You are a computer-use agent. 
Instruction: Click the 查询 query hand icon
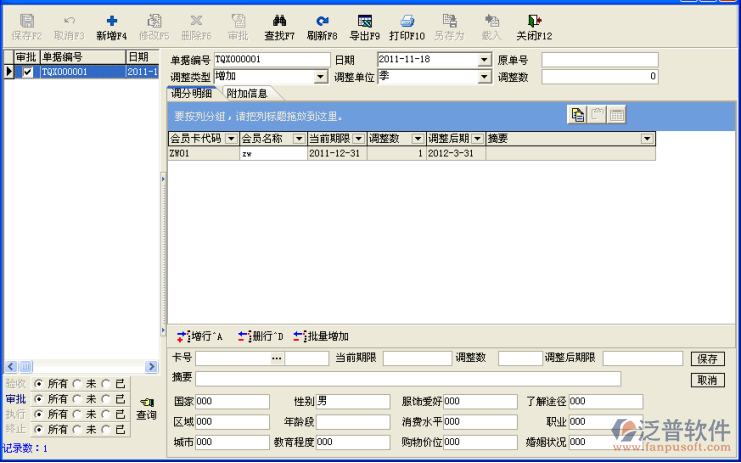click(x=146, y=402)
